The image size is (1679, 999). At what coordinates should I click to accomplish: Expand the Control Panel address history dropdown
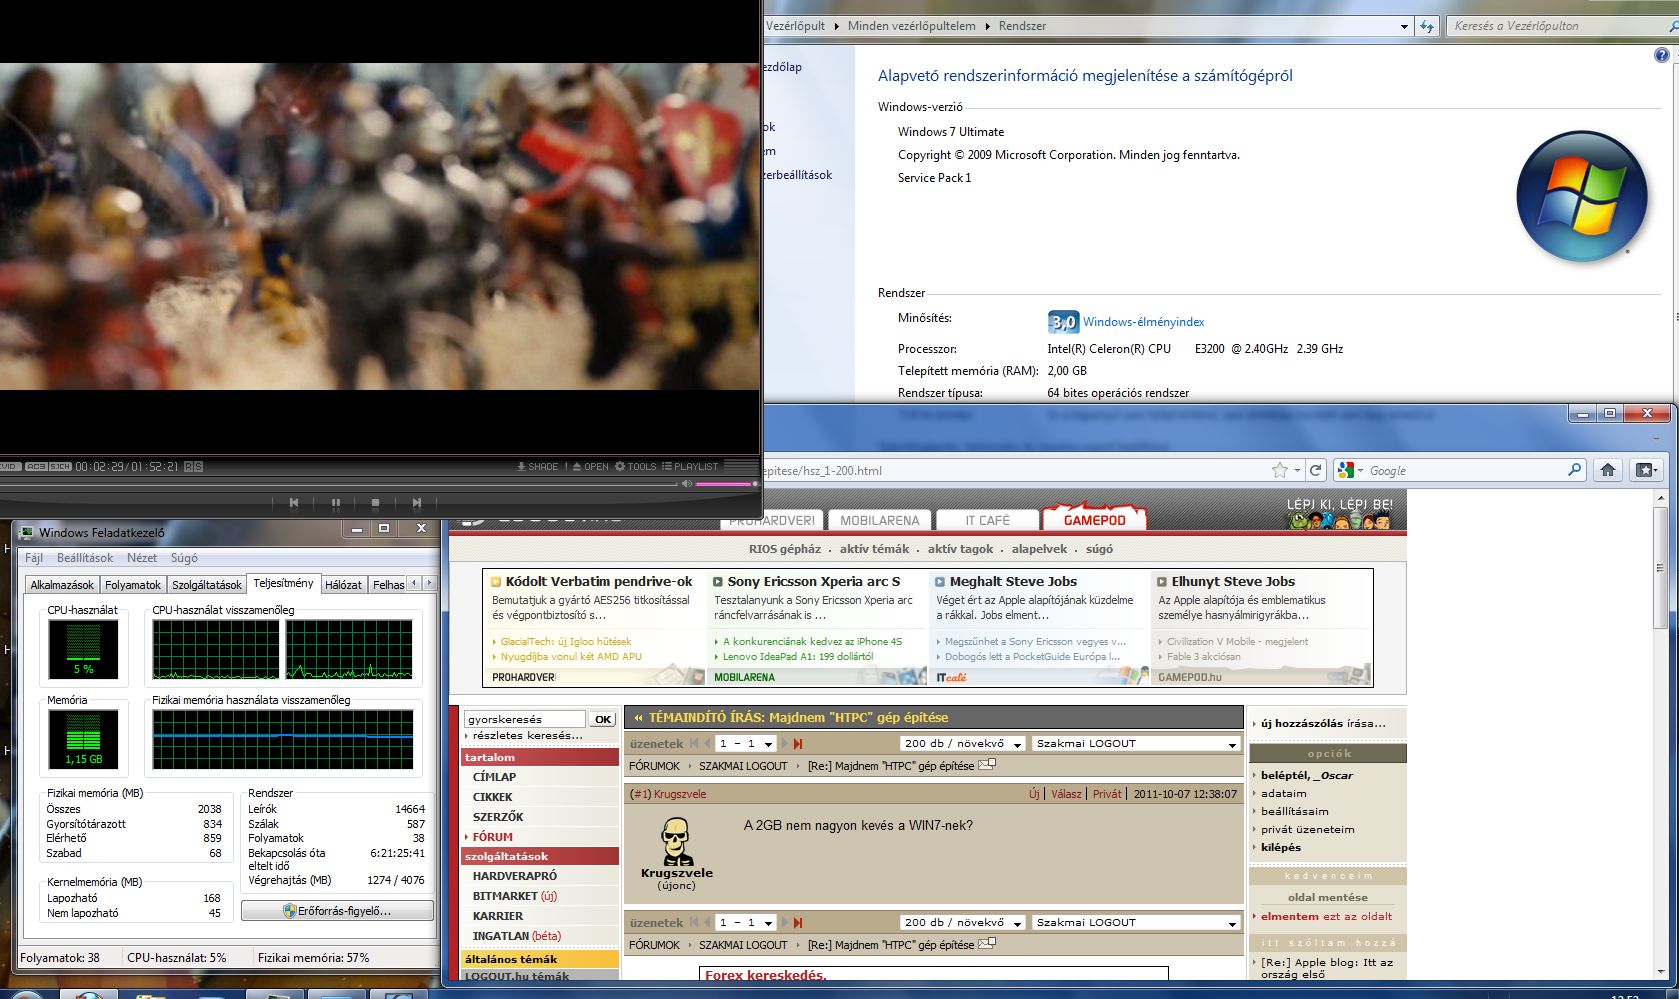(x=1404, y=26)
